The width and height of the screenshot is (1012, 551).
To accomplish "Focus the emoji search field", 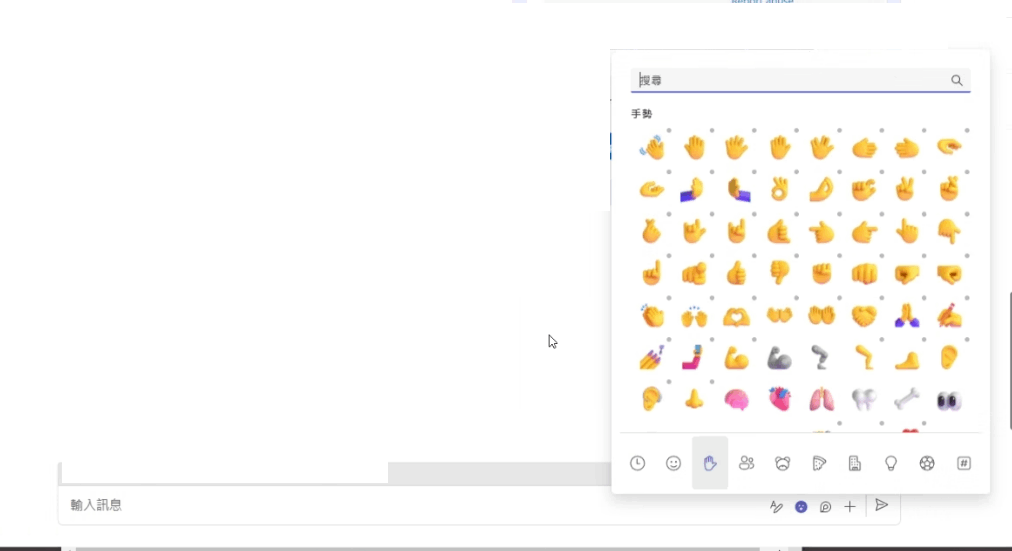I will (800, 80).
